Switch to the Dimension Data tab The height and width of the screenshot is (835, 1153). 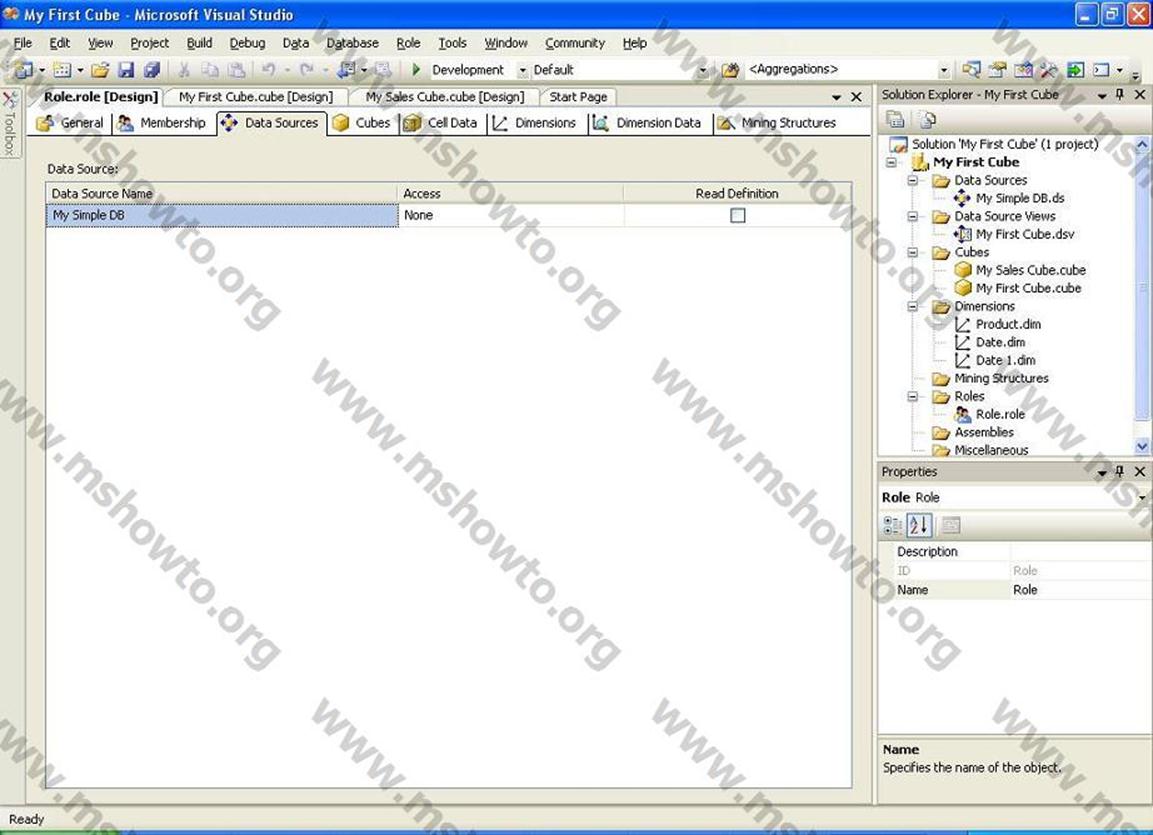[648, 123]
